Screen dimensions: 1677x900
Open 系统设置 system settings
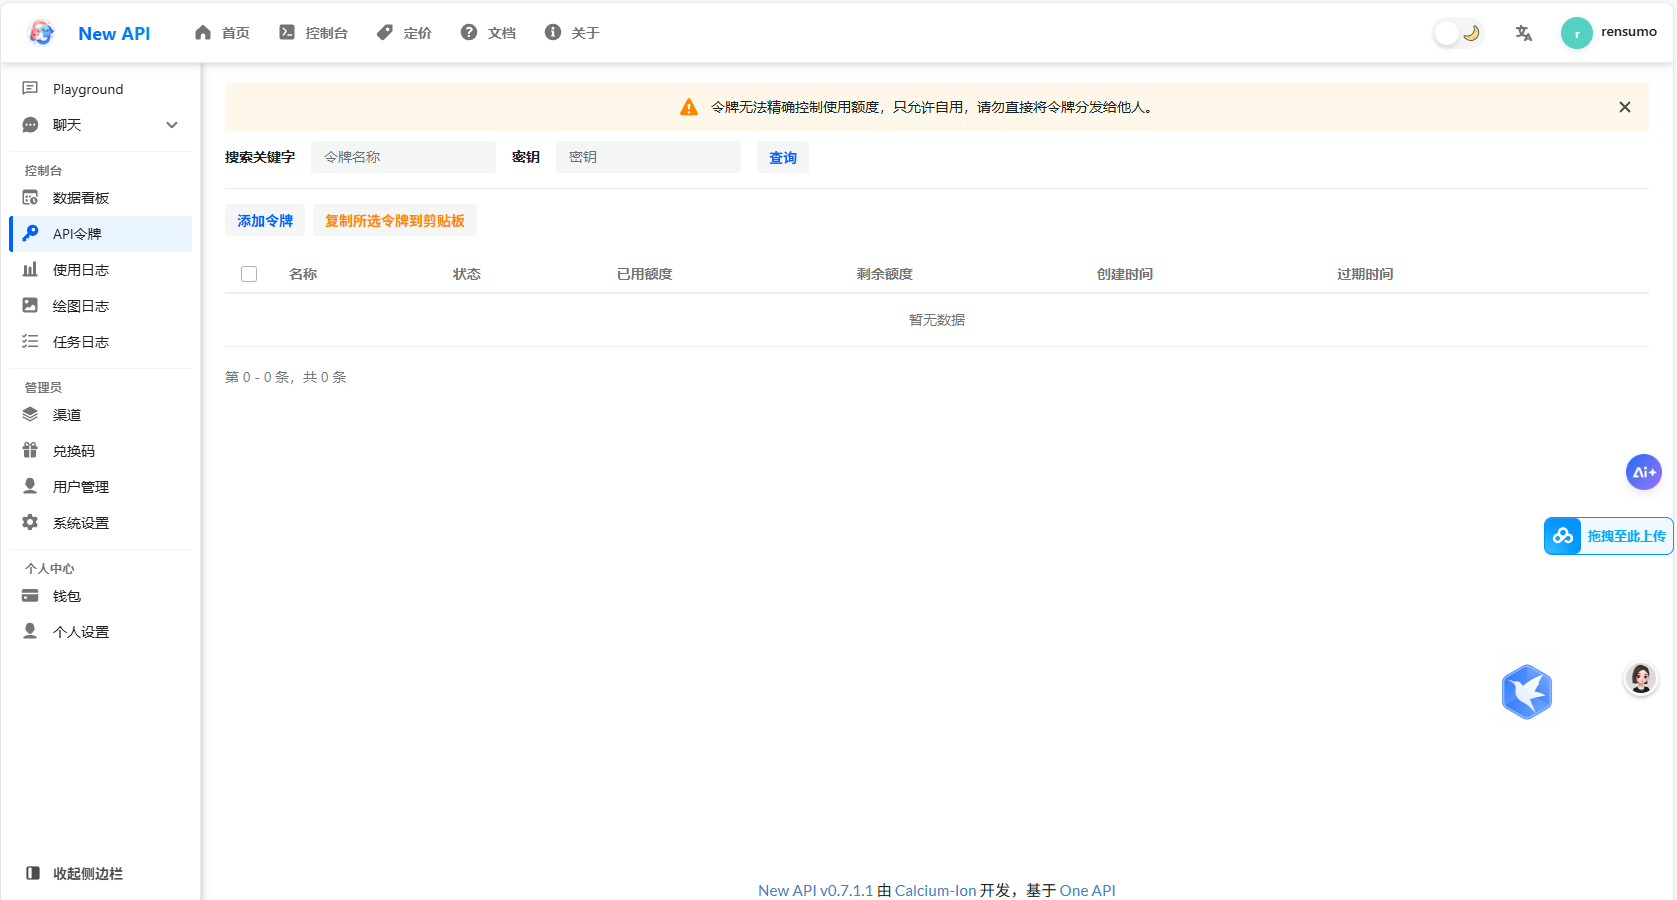[81, 521]
